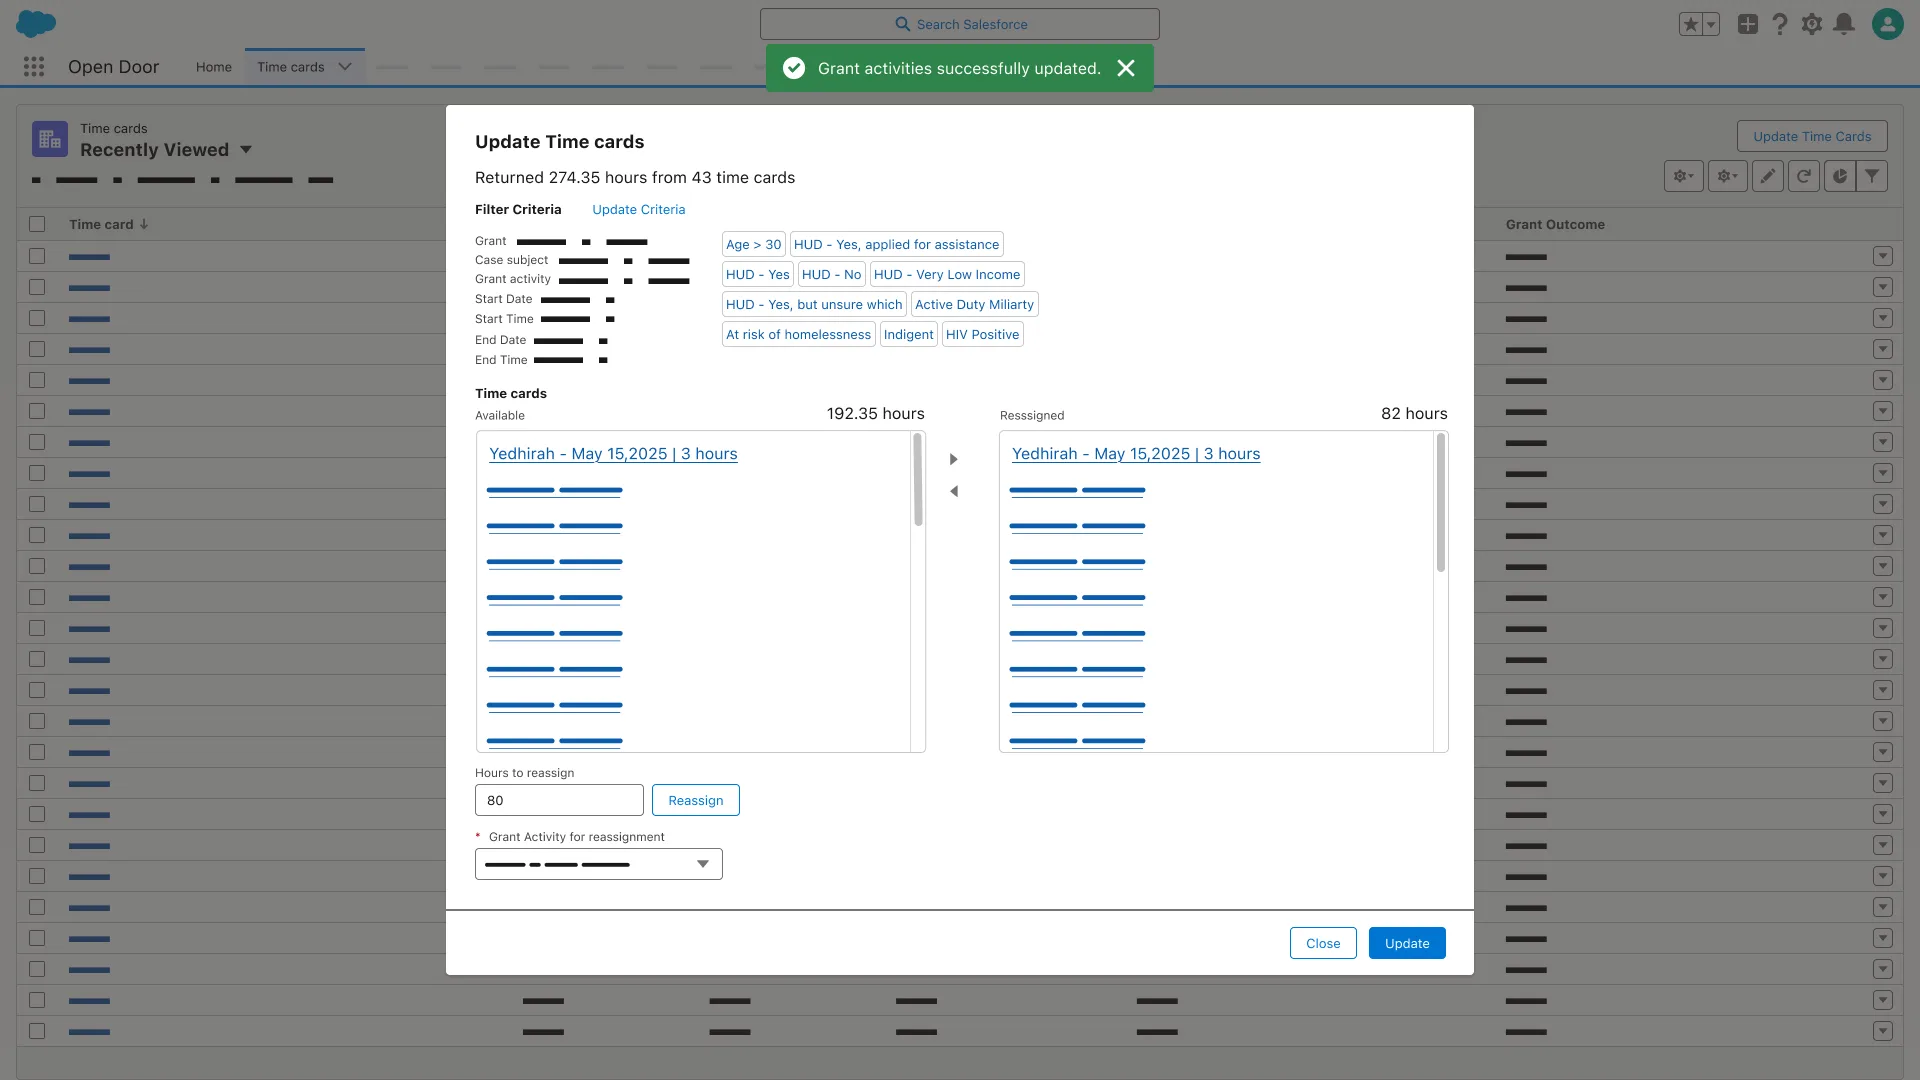This screenshot has height=1080, width=1920.
Task: Go to the Home tab
Action: [x=214, y=67]
